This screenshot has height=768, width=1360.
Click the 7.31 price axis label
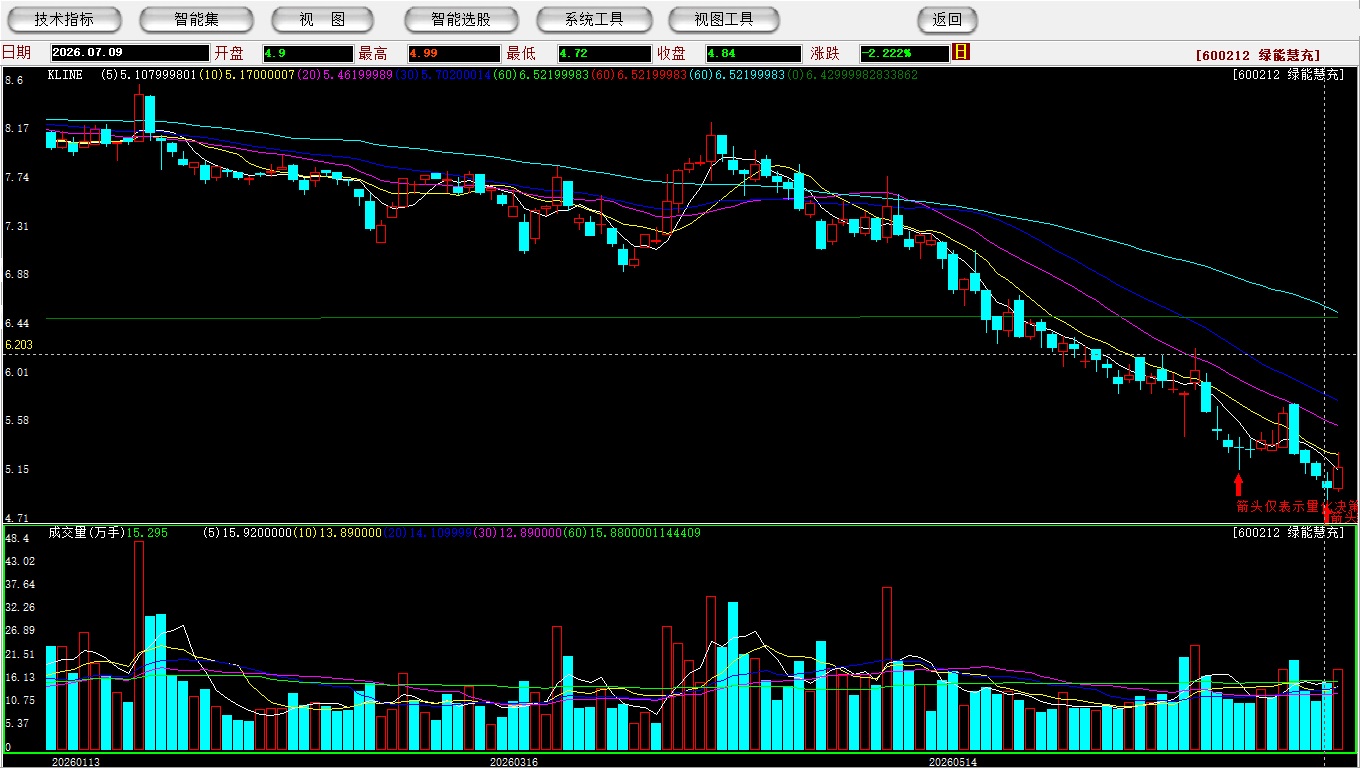coord(17,227)
